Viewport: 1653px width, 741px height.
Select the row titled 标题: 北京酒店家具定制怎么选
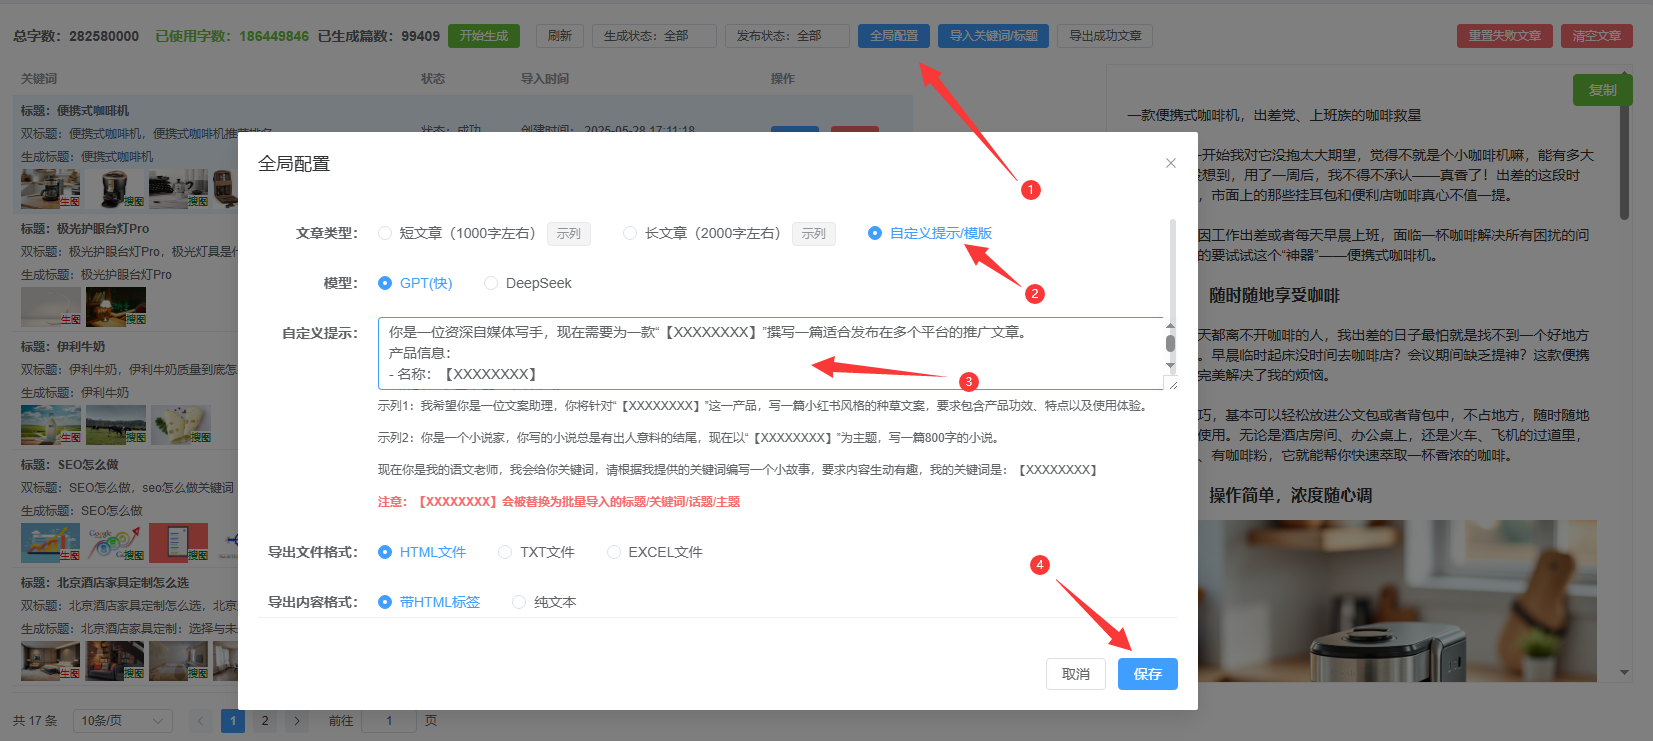click(x=105, y=583)
